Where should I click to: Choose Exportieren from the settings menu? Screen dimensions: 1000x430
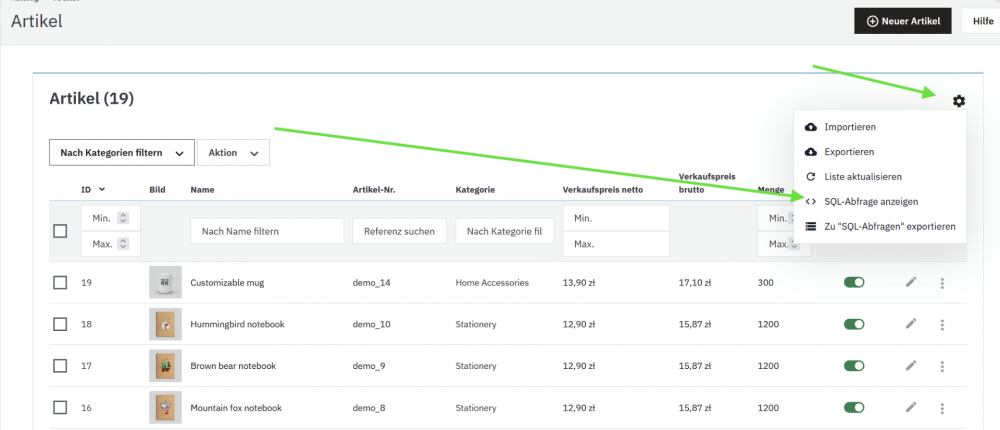[x=880, y=152]
